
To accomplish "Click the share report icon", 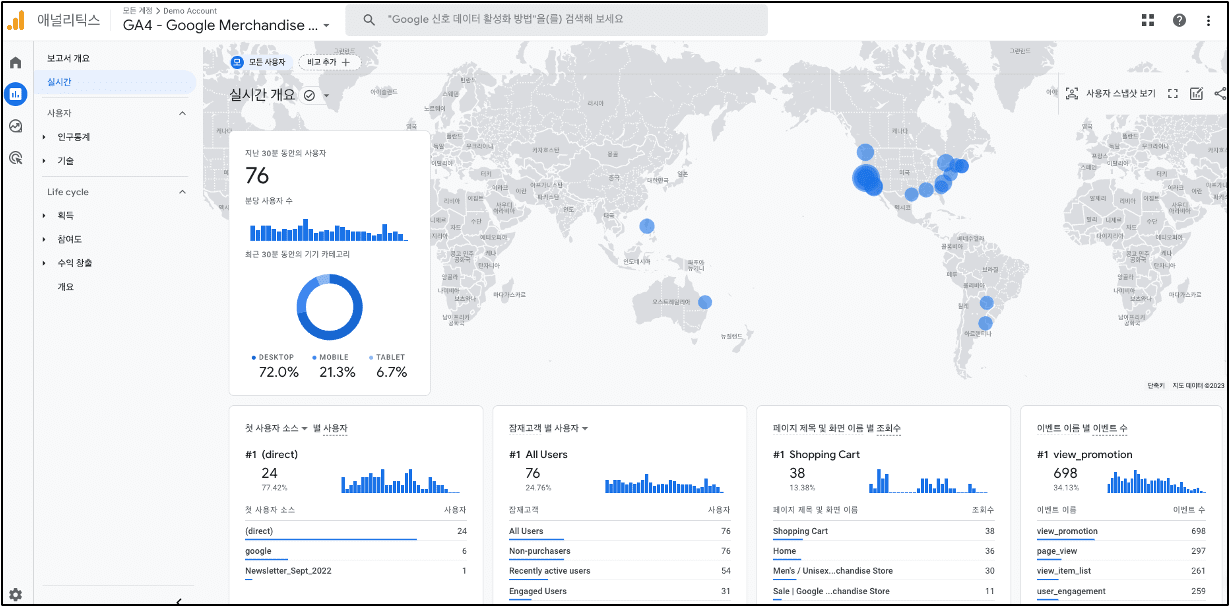I will 1220,94.
